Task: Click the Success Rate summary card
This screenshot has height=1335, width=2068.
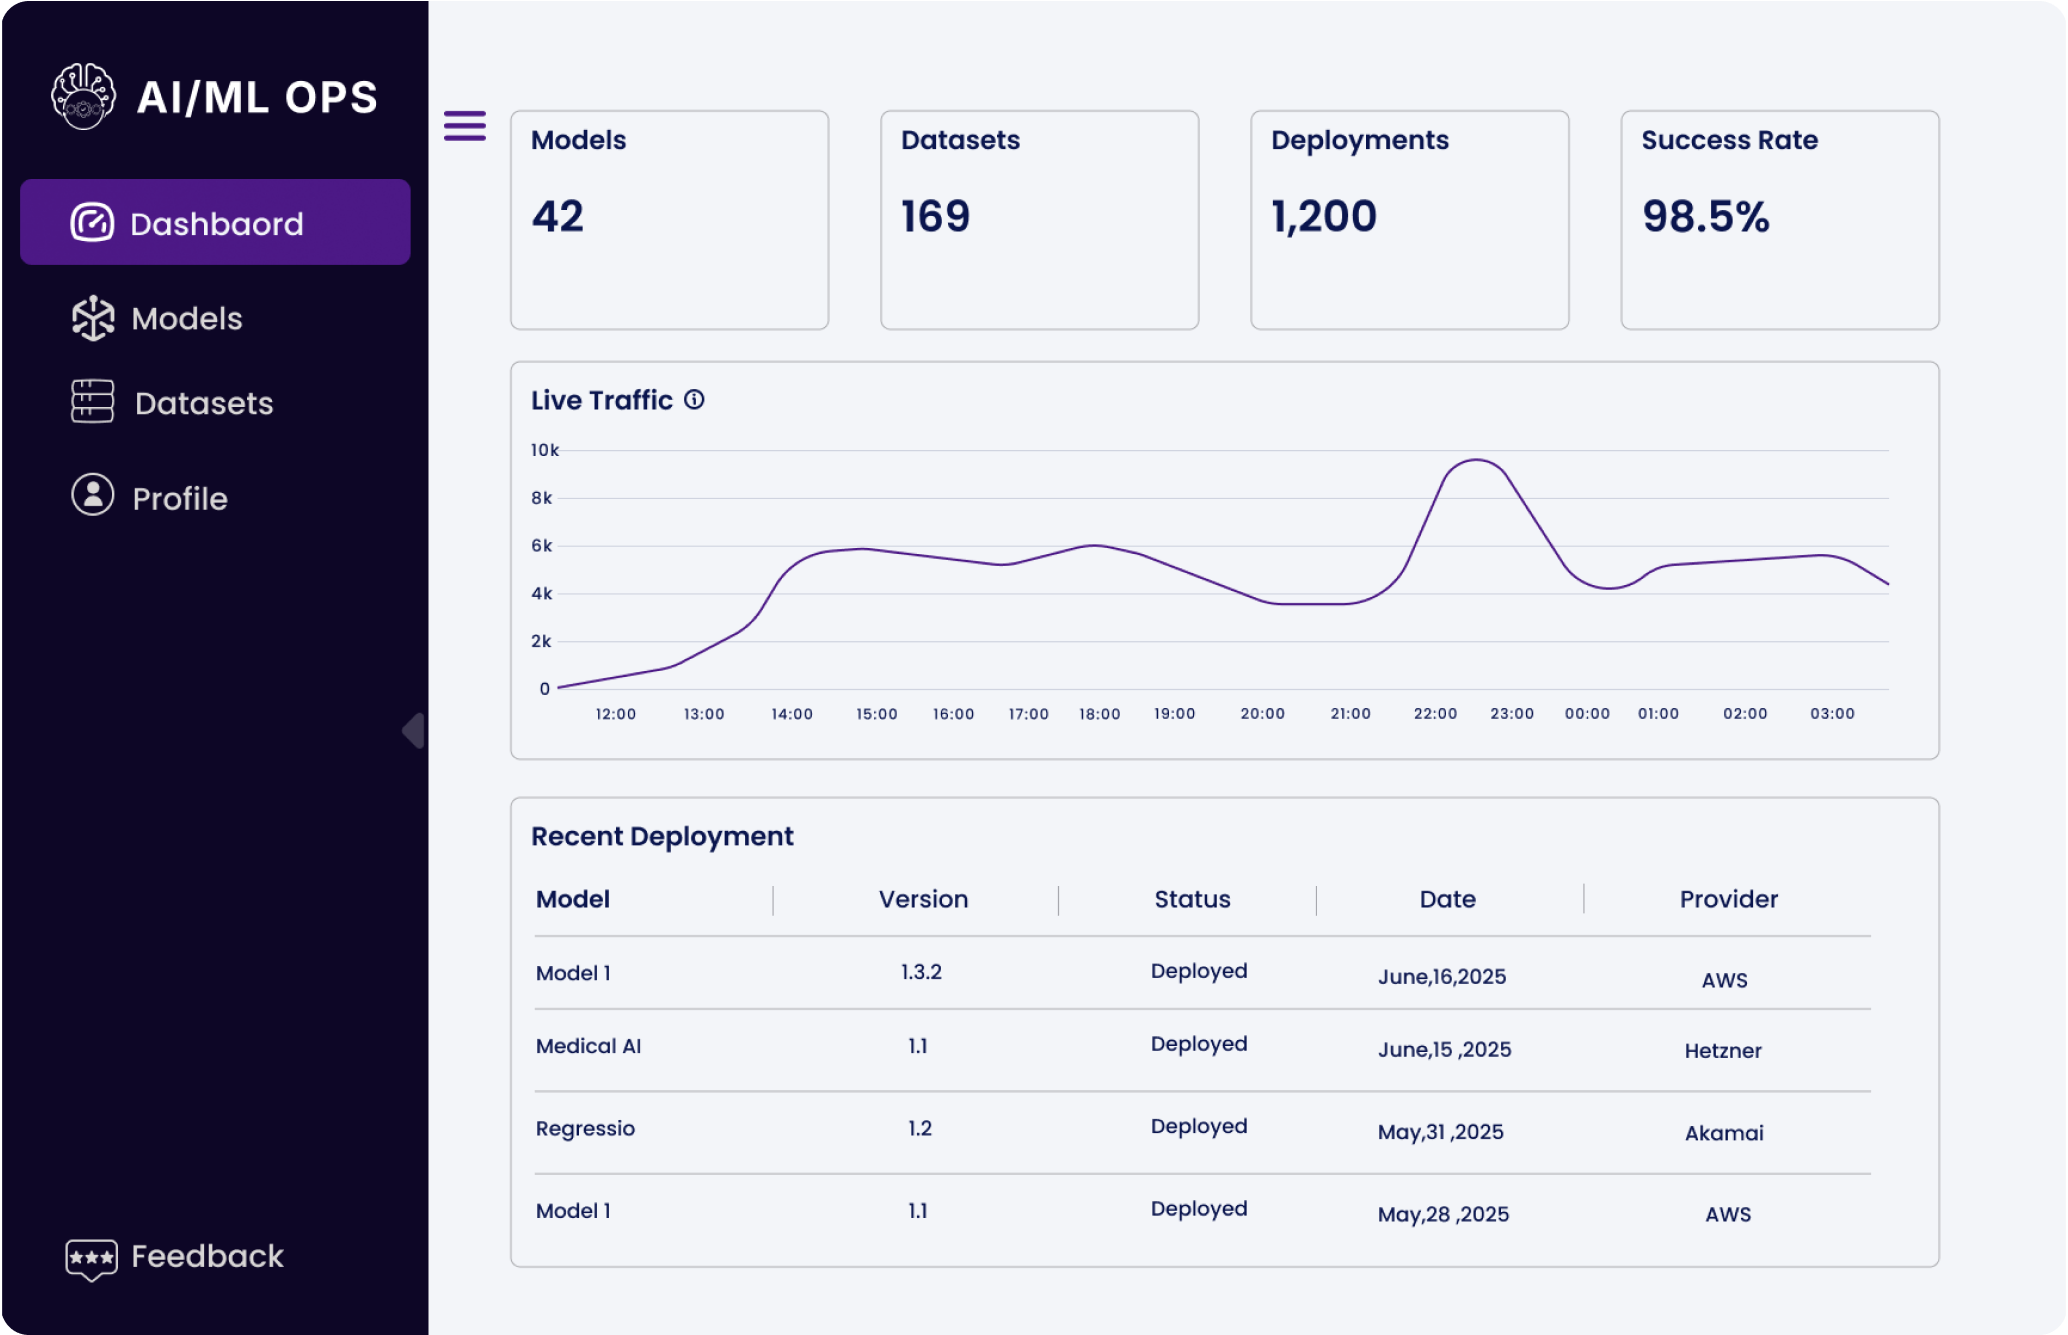Action: [1779, 220]
